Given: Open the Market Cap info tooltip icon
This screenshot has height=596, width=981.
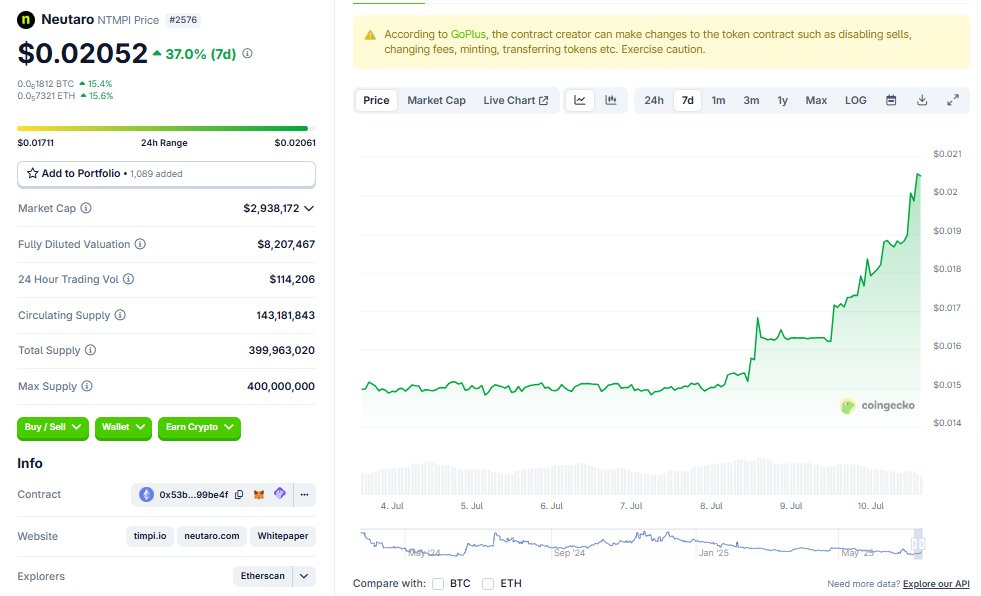Looking at the screenshot, I should tap(86, 208).
